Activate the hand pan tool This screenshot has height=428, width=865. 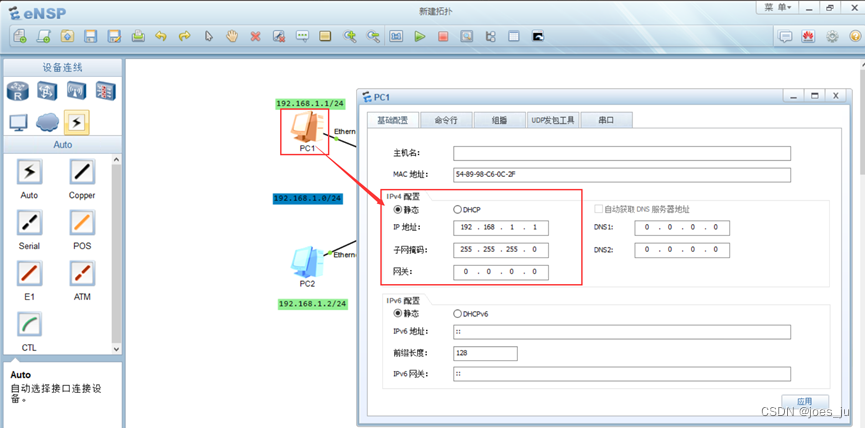(232, 36)
